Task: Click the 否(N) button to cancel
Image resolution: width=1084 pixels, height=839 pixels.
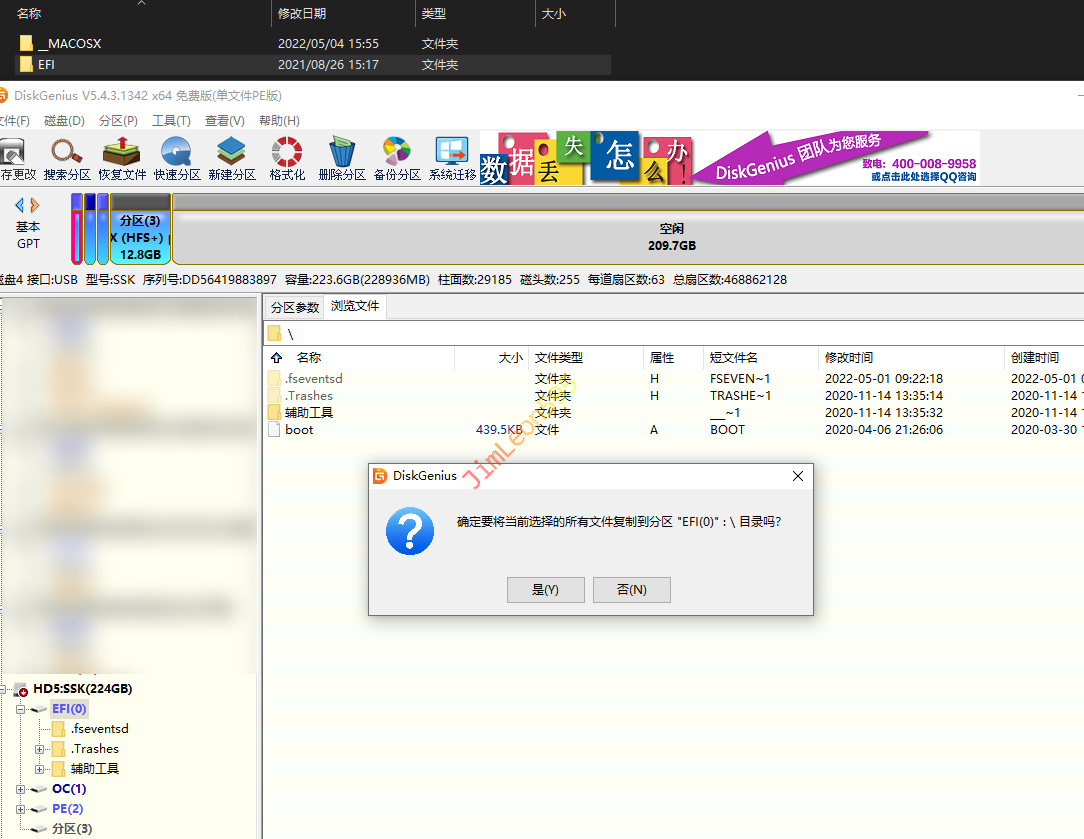Action: point(631,590)
